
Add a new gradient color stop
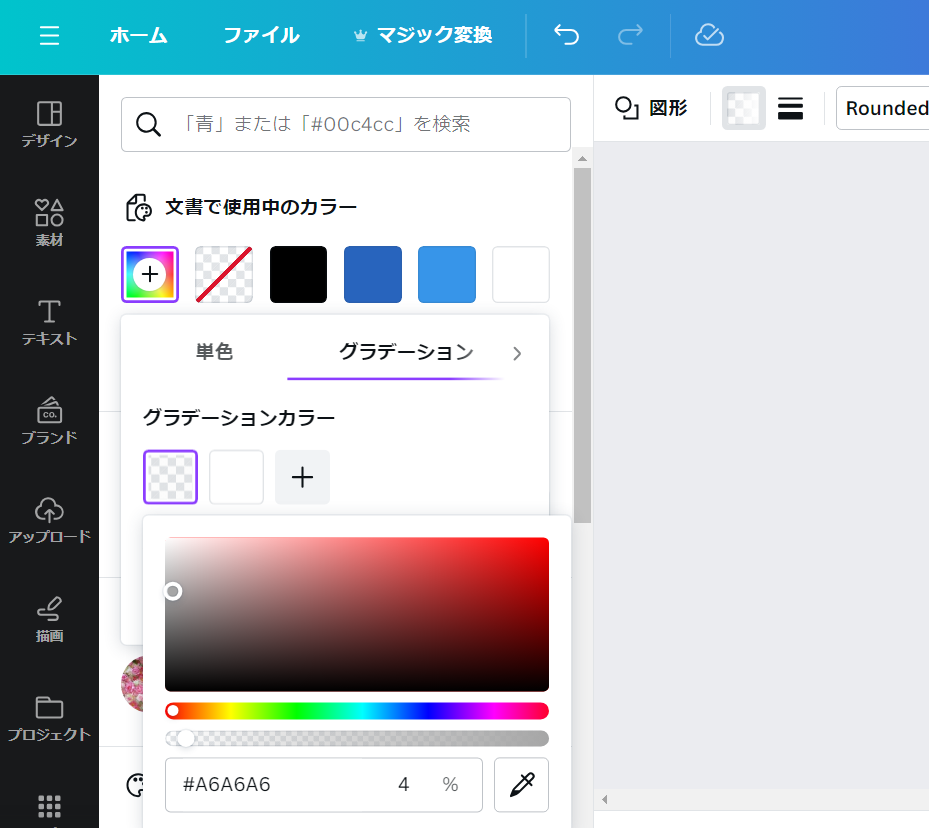(x=302, y=477)
